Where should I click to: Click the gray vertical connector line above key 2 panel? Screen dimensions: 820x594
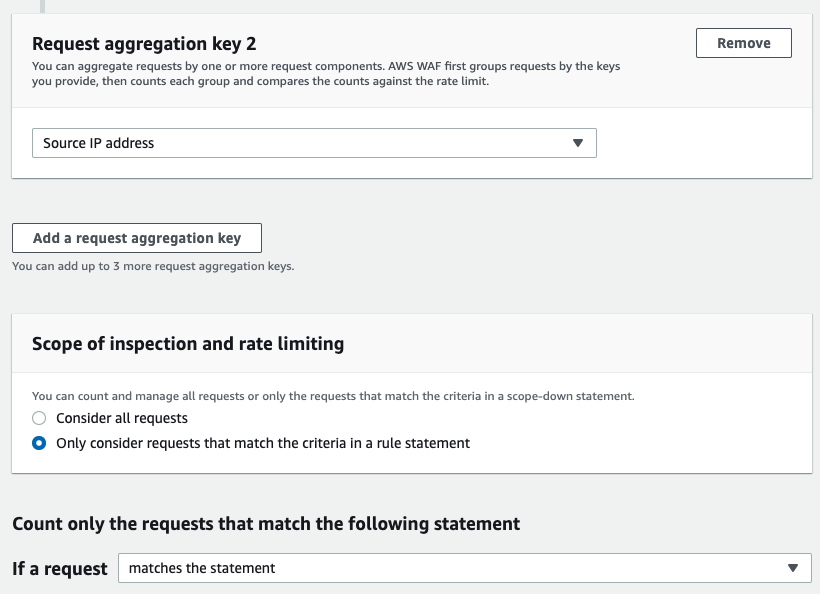(x=42, y=6)
